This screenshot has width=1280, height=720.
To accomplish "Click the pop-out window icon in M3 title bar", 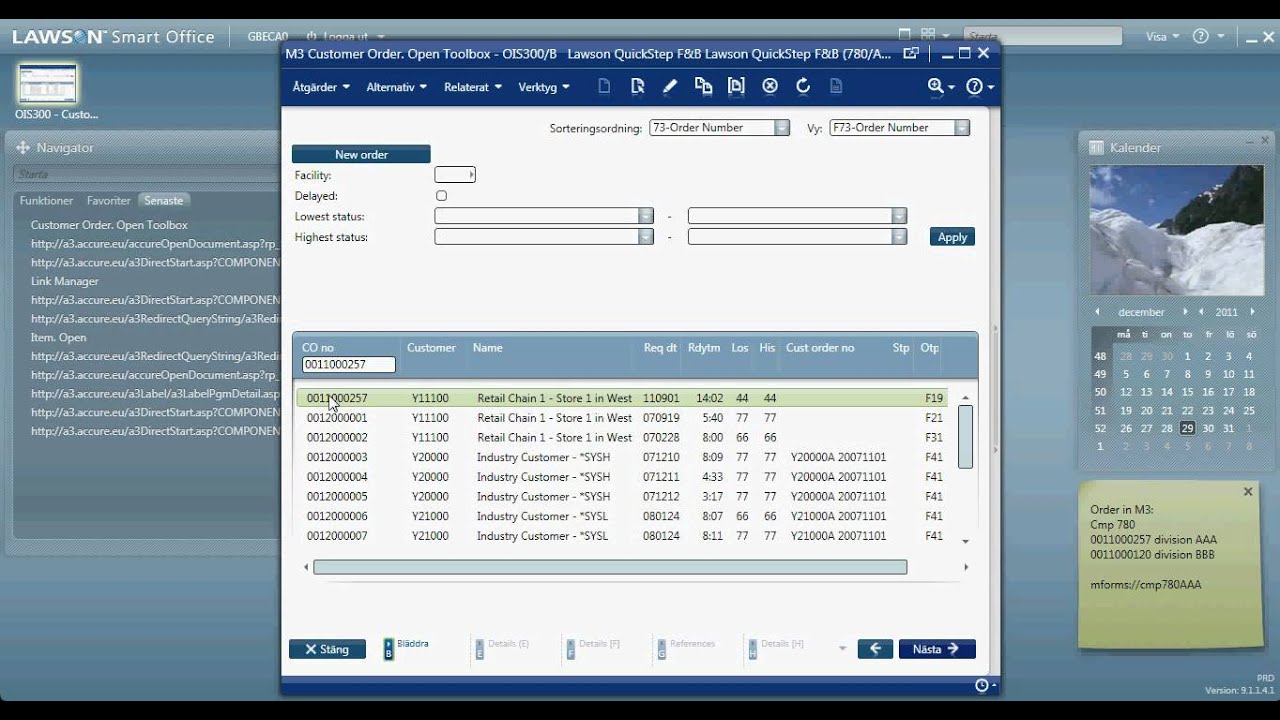I will click(911, 53).
